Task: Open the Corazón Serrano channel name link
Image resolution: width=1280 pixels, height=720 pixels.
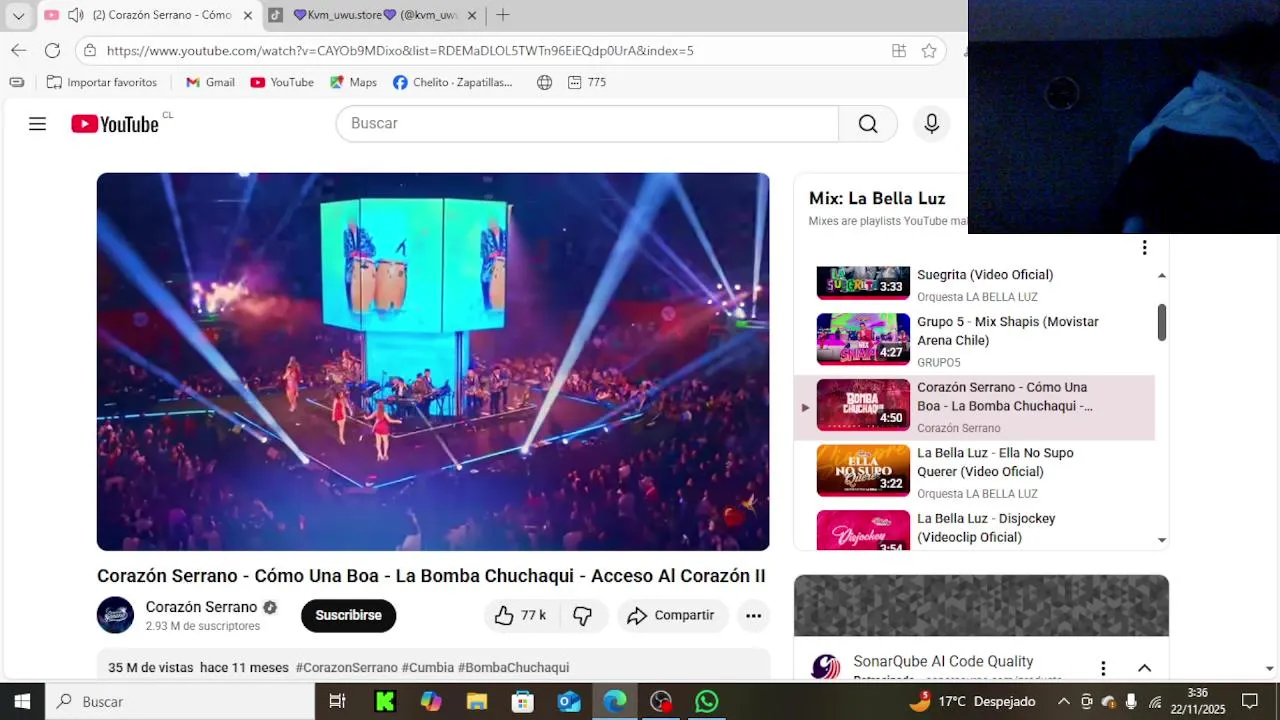Action: [x=201, y=607]
